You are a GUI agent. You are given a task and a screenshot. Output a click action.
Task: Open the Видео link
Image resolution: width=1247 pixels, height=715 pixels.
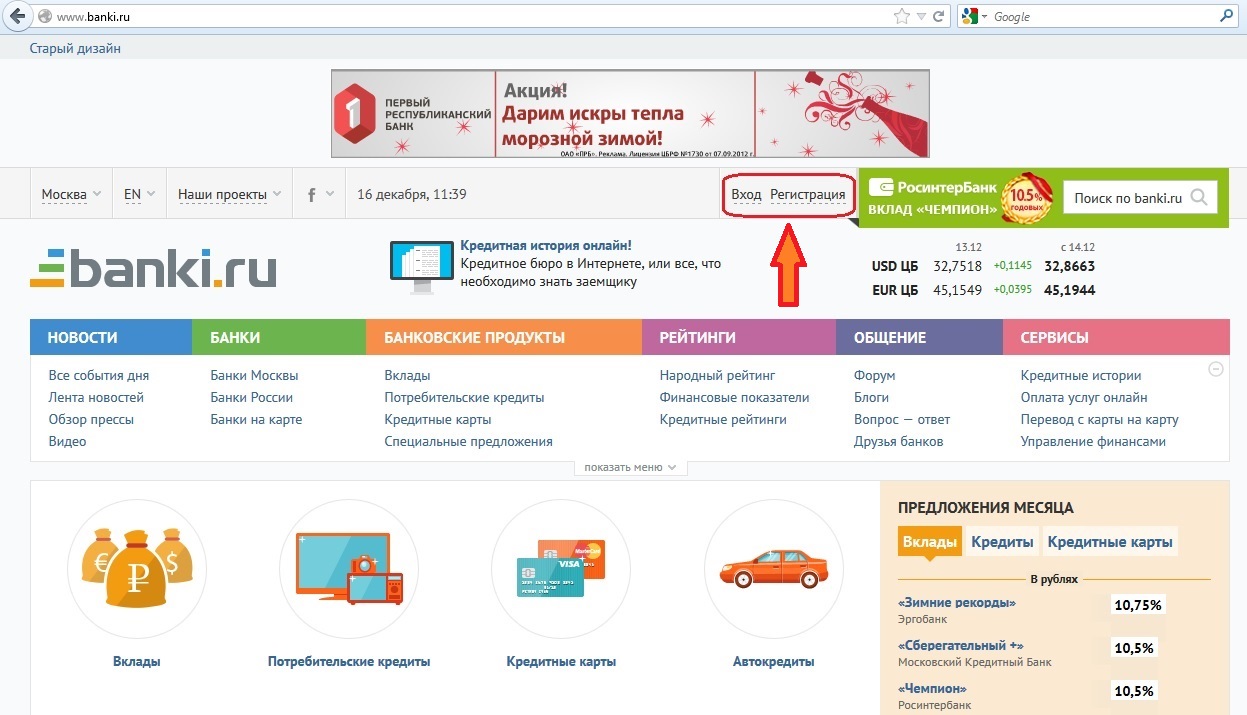coord(68,441)
